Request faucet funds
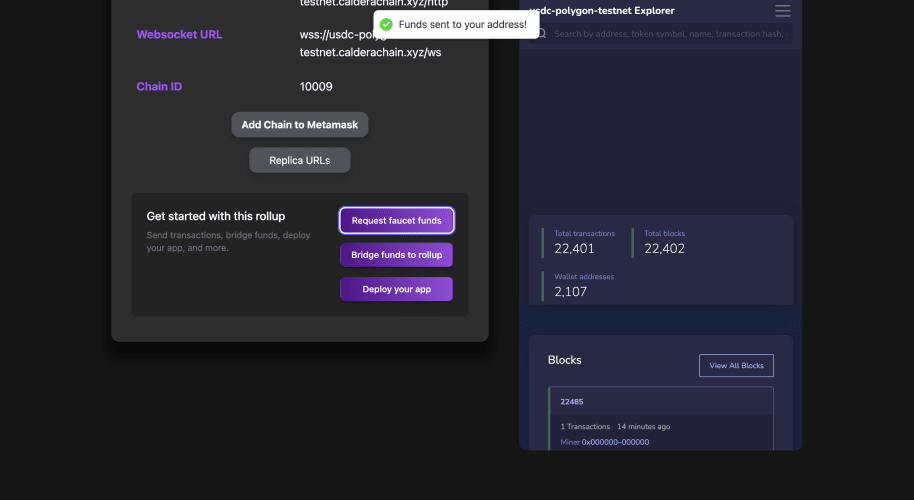The image size is (914, 500). point(396,221)
